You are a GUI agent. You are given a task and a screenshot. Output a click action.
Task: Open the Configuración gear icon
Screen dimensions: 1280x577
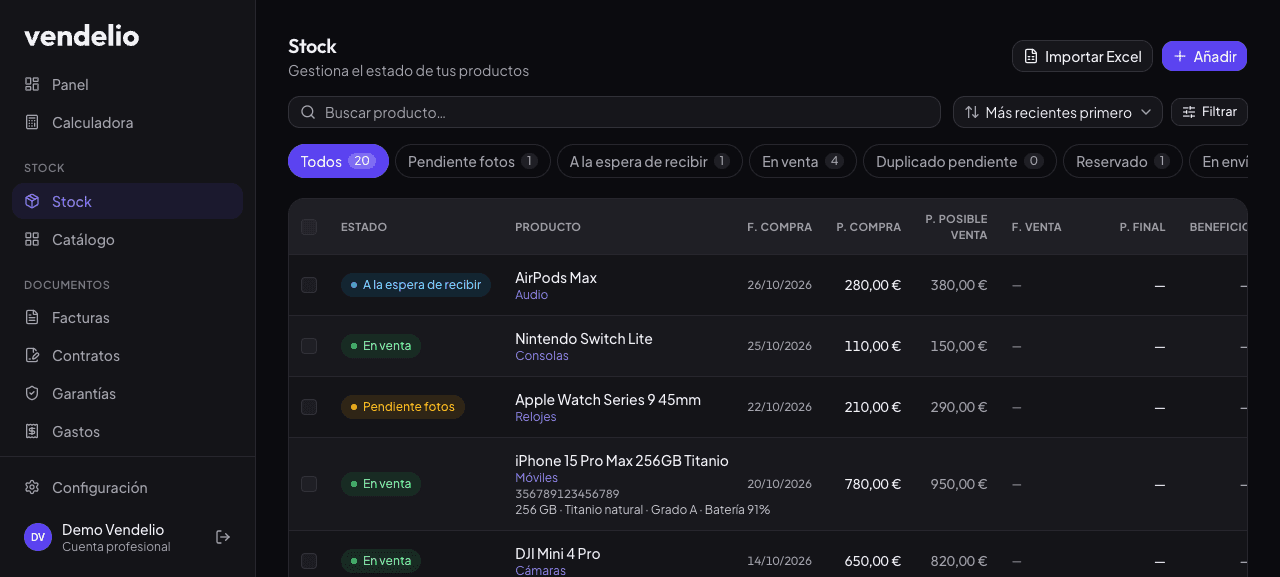click(x=32, y=487)
